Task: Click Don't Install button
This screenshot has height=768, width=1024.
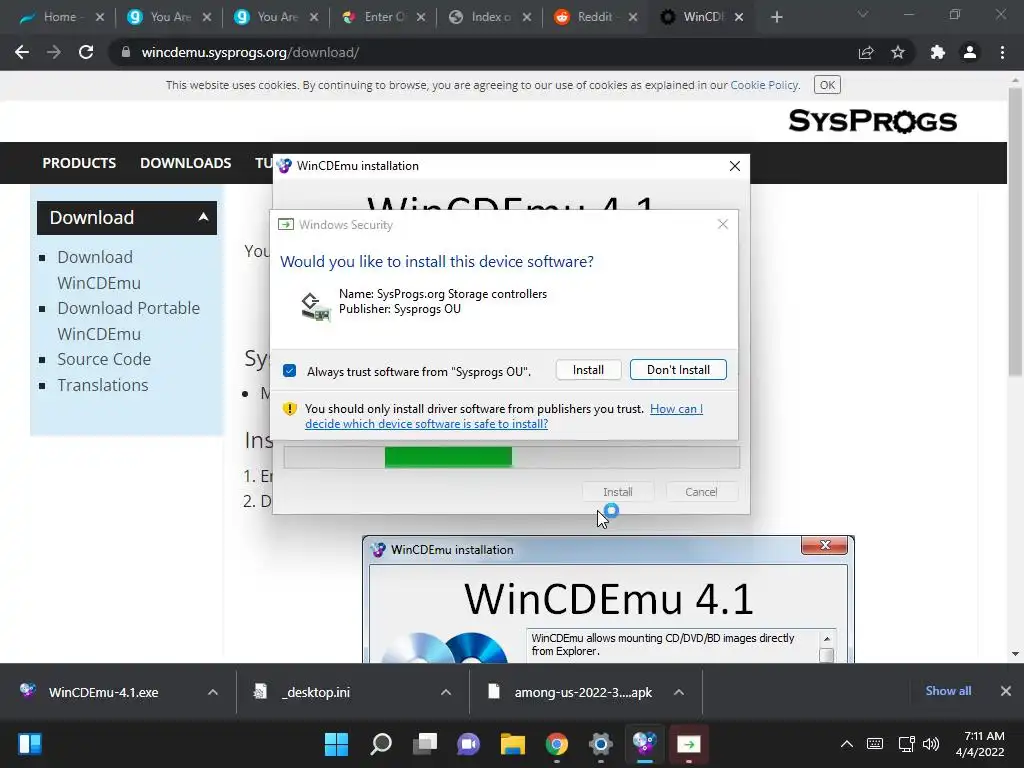Action: click(x=678, y=370)
